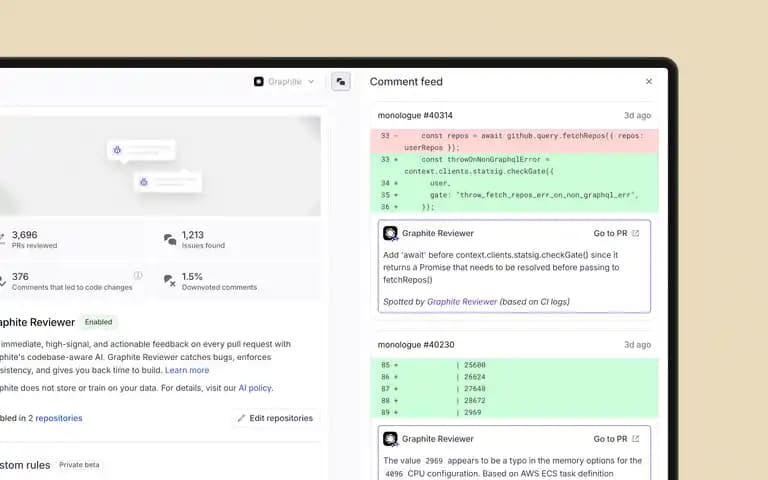Click removed code line 33 in the diff
This screenshot has height=480, width=768.
point(514,142)
